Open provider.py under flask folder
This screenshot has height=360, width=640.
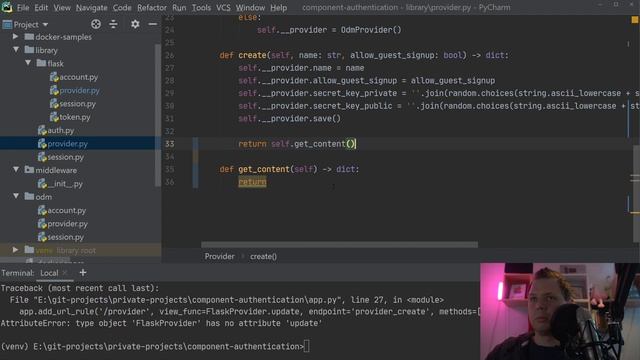coord(80,90)
